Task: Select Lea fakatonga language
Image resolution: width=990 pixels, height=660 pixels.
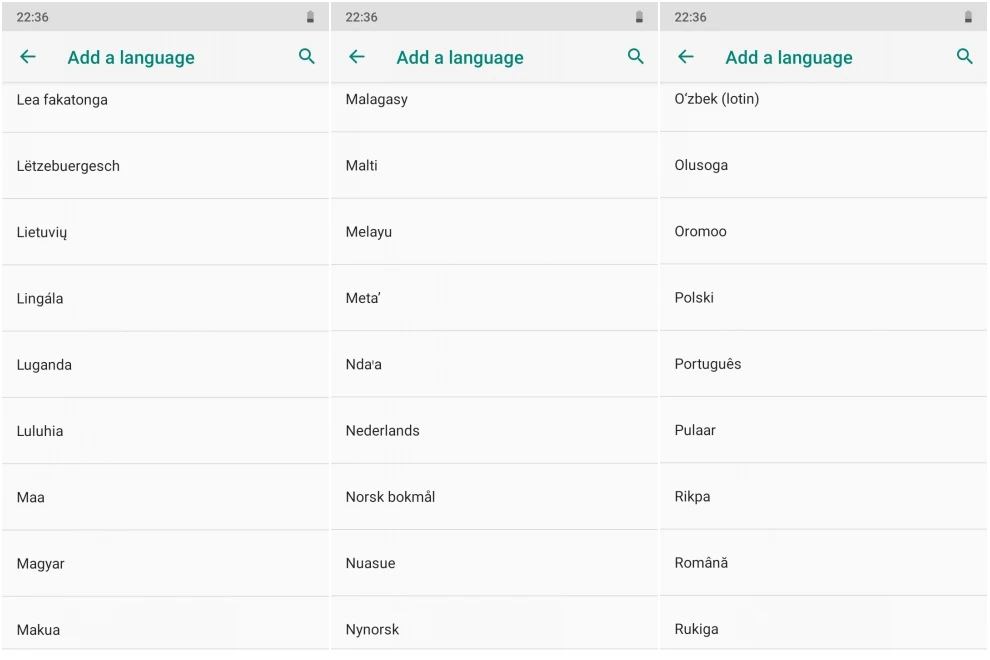Action: pos(165,107)
